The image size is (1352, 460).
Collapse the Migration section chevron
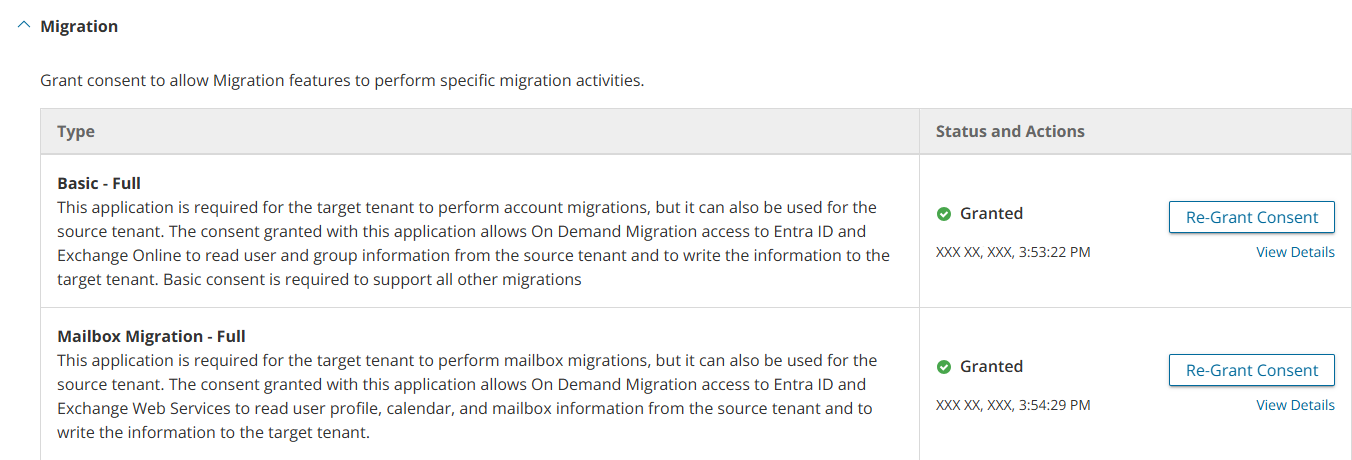pyautogui.click(x=24, y=27)
